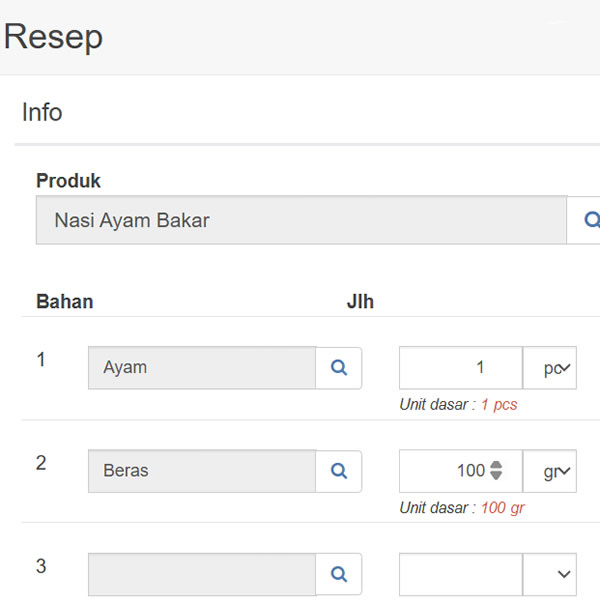This screenshot has height=600, width=600.
Task: Focus the Nasi Ayam Bakar product field
Action: (x=302, y=220)
